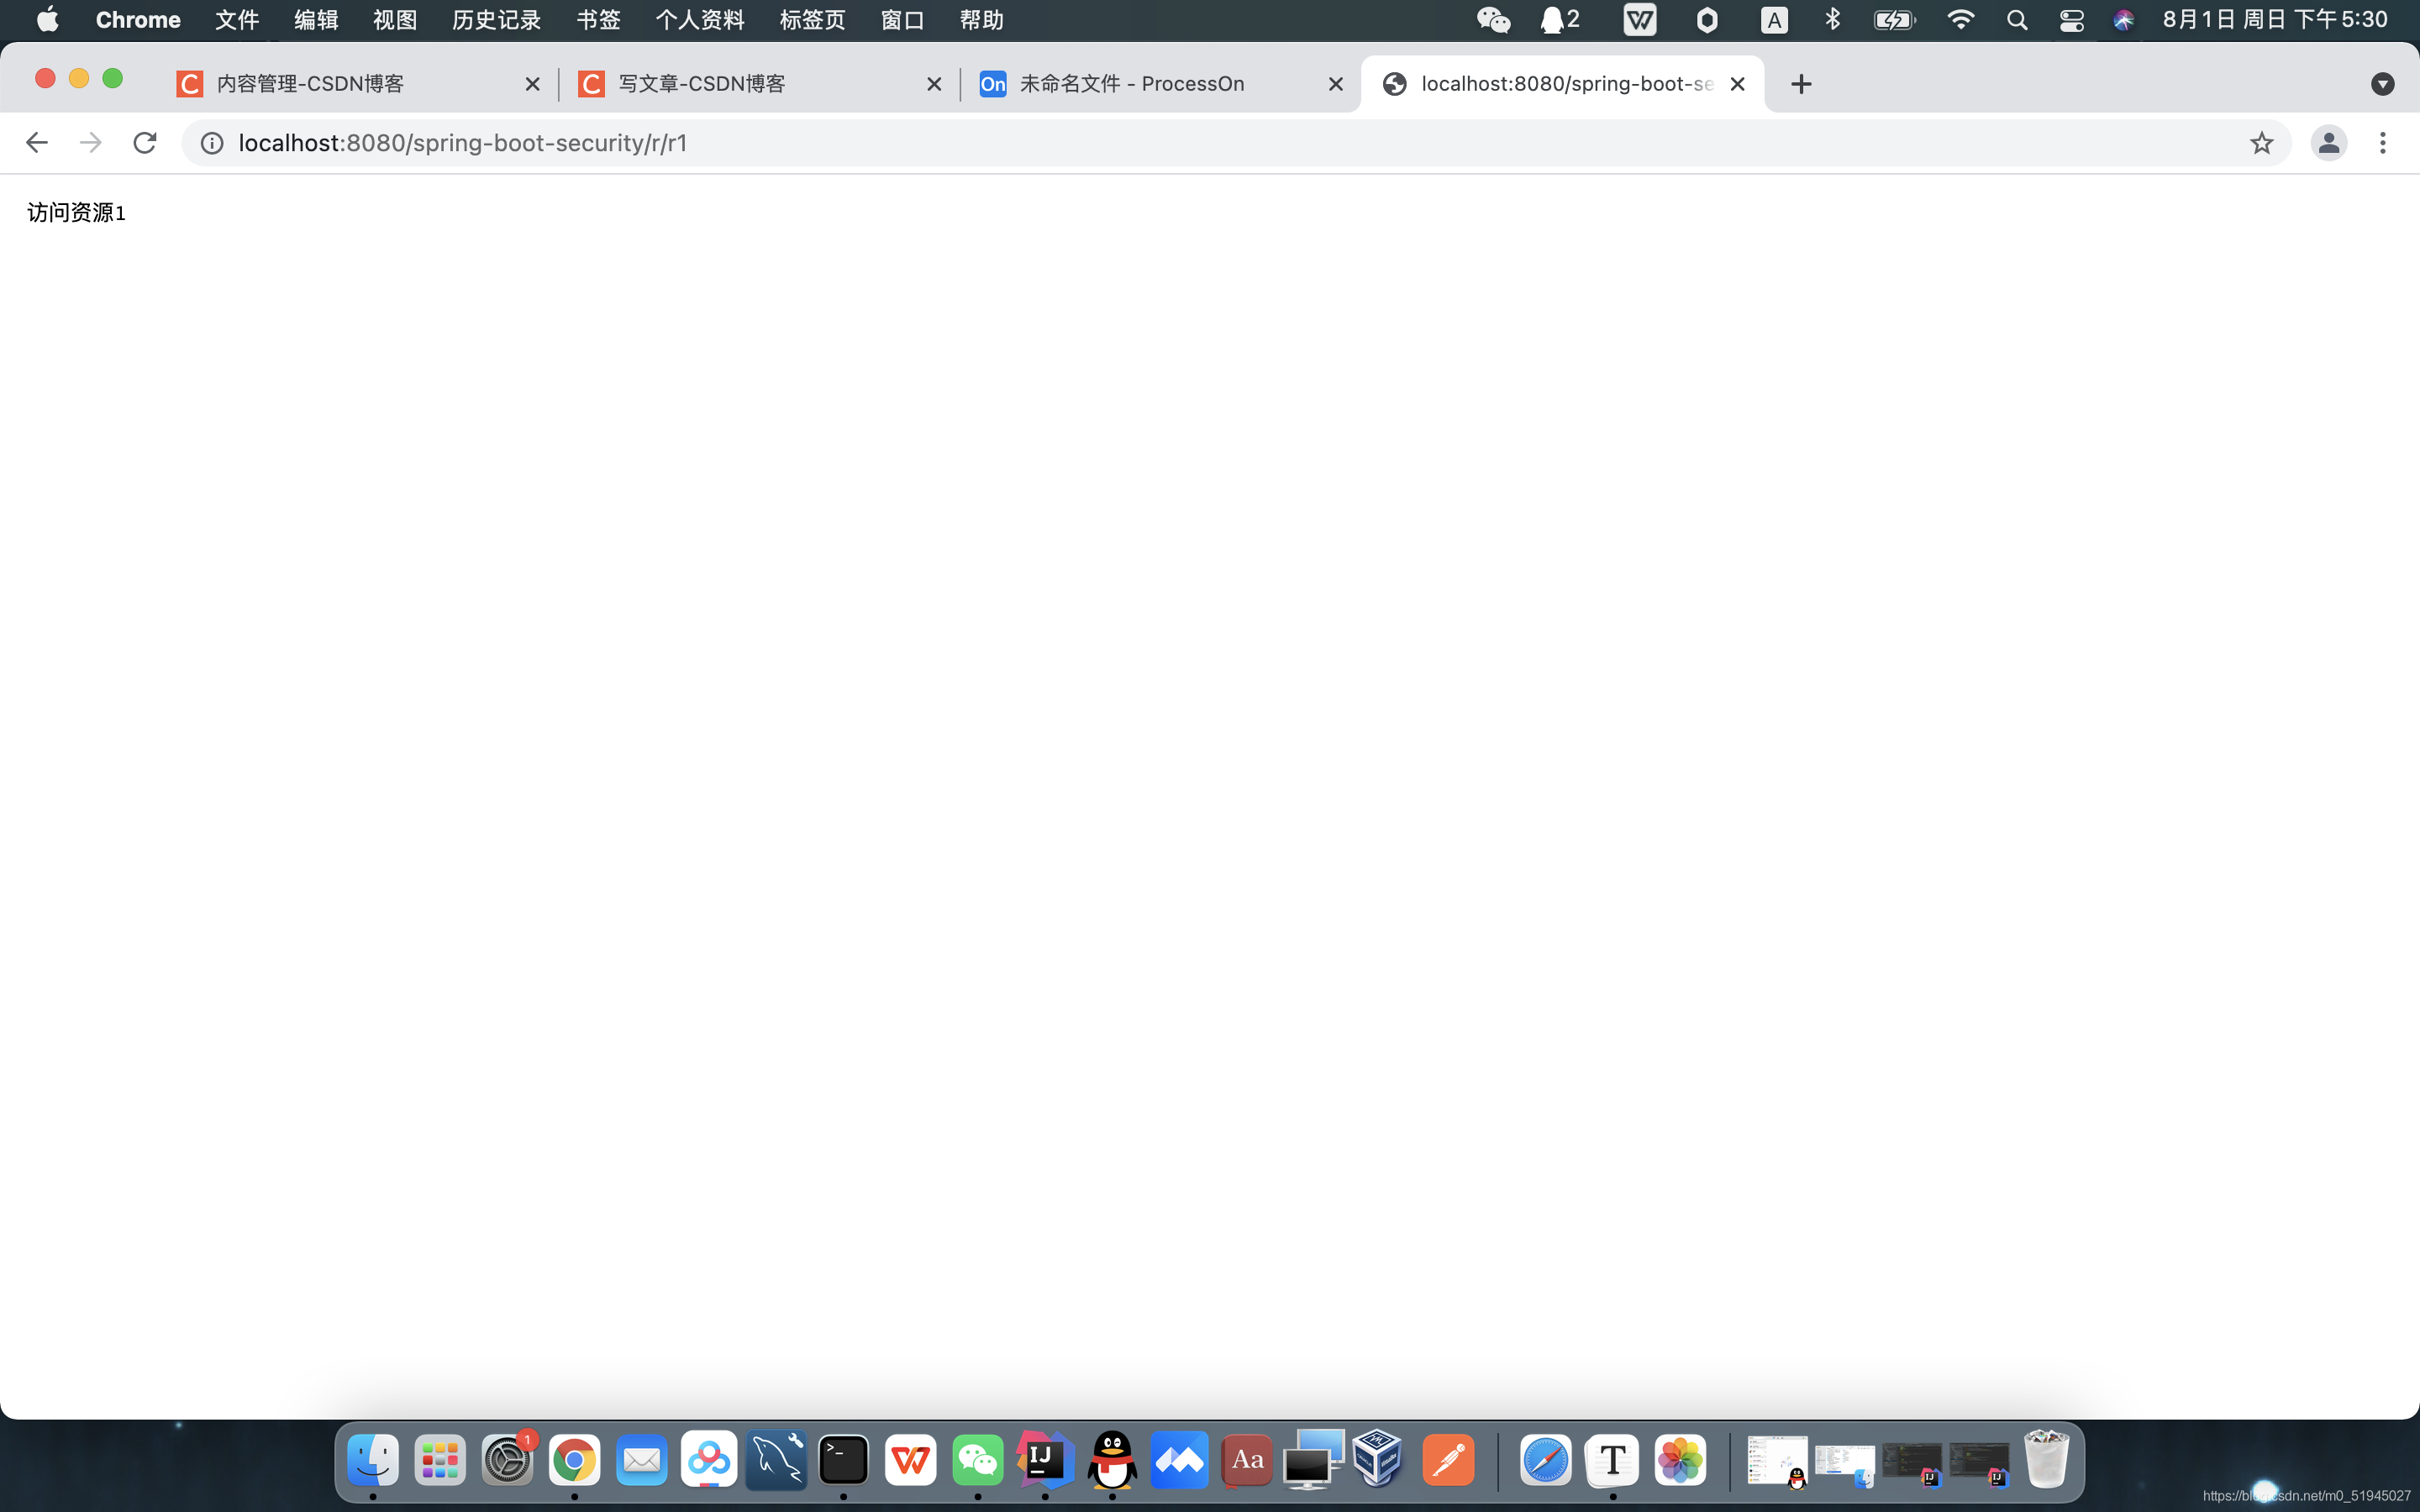Expand the tab search dropdown arrow

[x=2382, y=84]
